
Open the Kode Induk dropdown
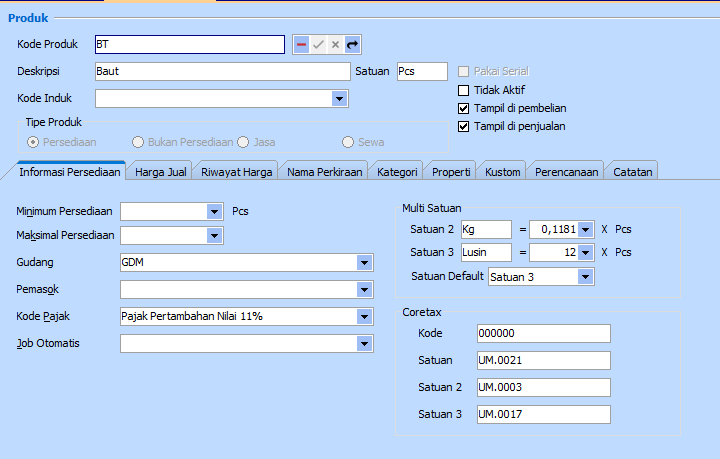coord(339,99)
